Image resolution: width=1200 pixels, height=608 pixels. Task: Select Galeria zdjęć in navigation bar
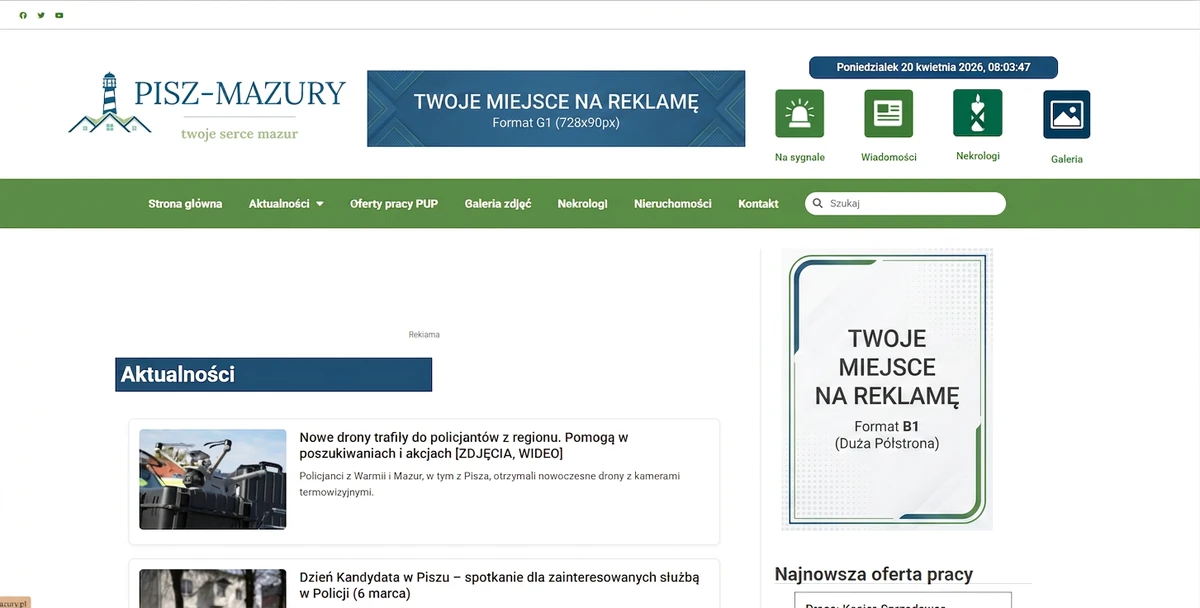point(498,204)
